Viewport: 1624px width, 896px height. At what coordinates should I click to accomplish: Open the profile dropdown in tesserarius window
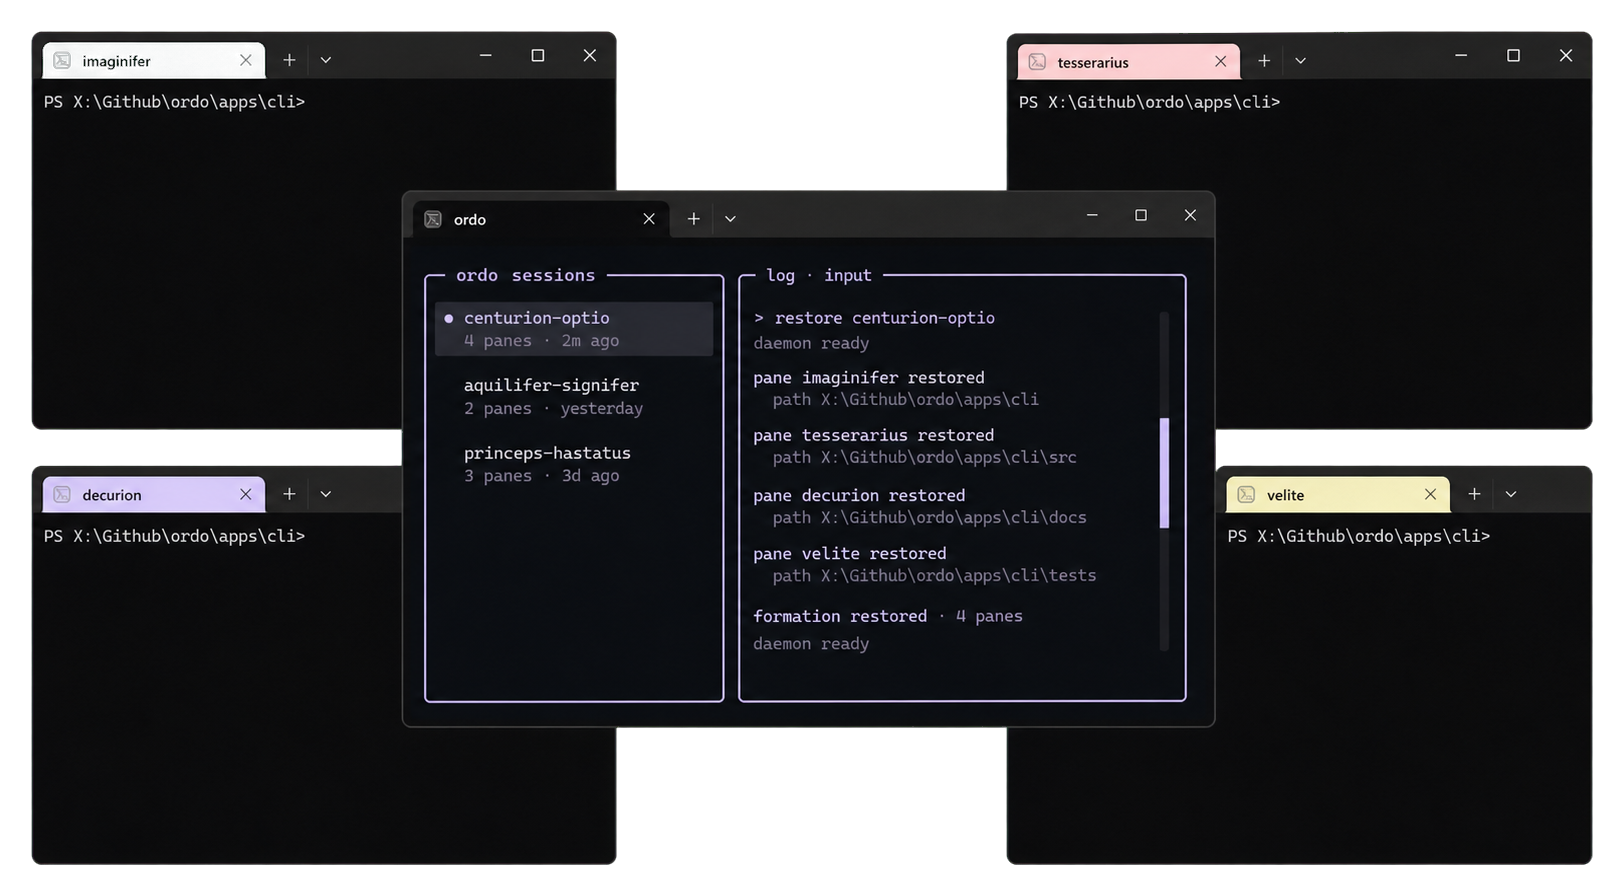(1301, 61)
